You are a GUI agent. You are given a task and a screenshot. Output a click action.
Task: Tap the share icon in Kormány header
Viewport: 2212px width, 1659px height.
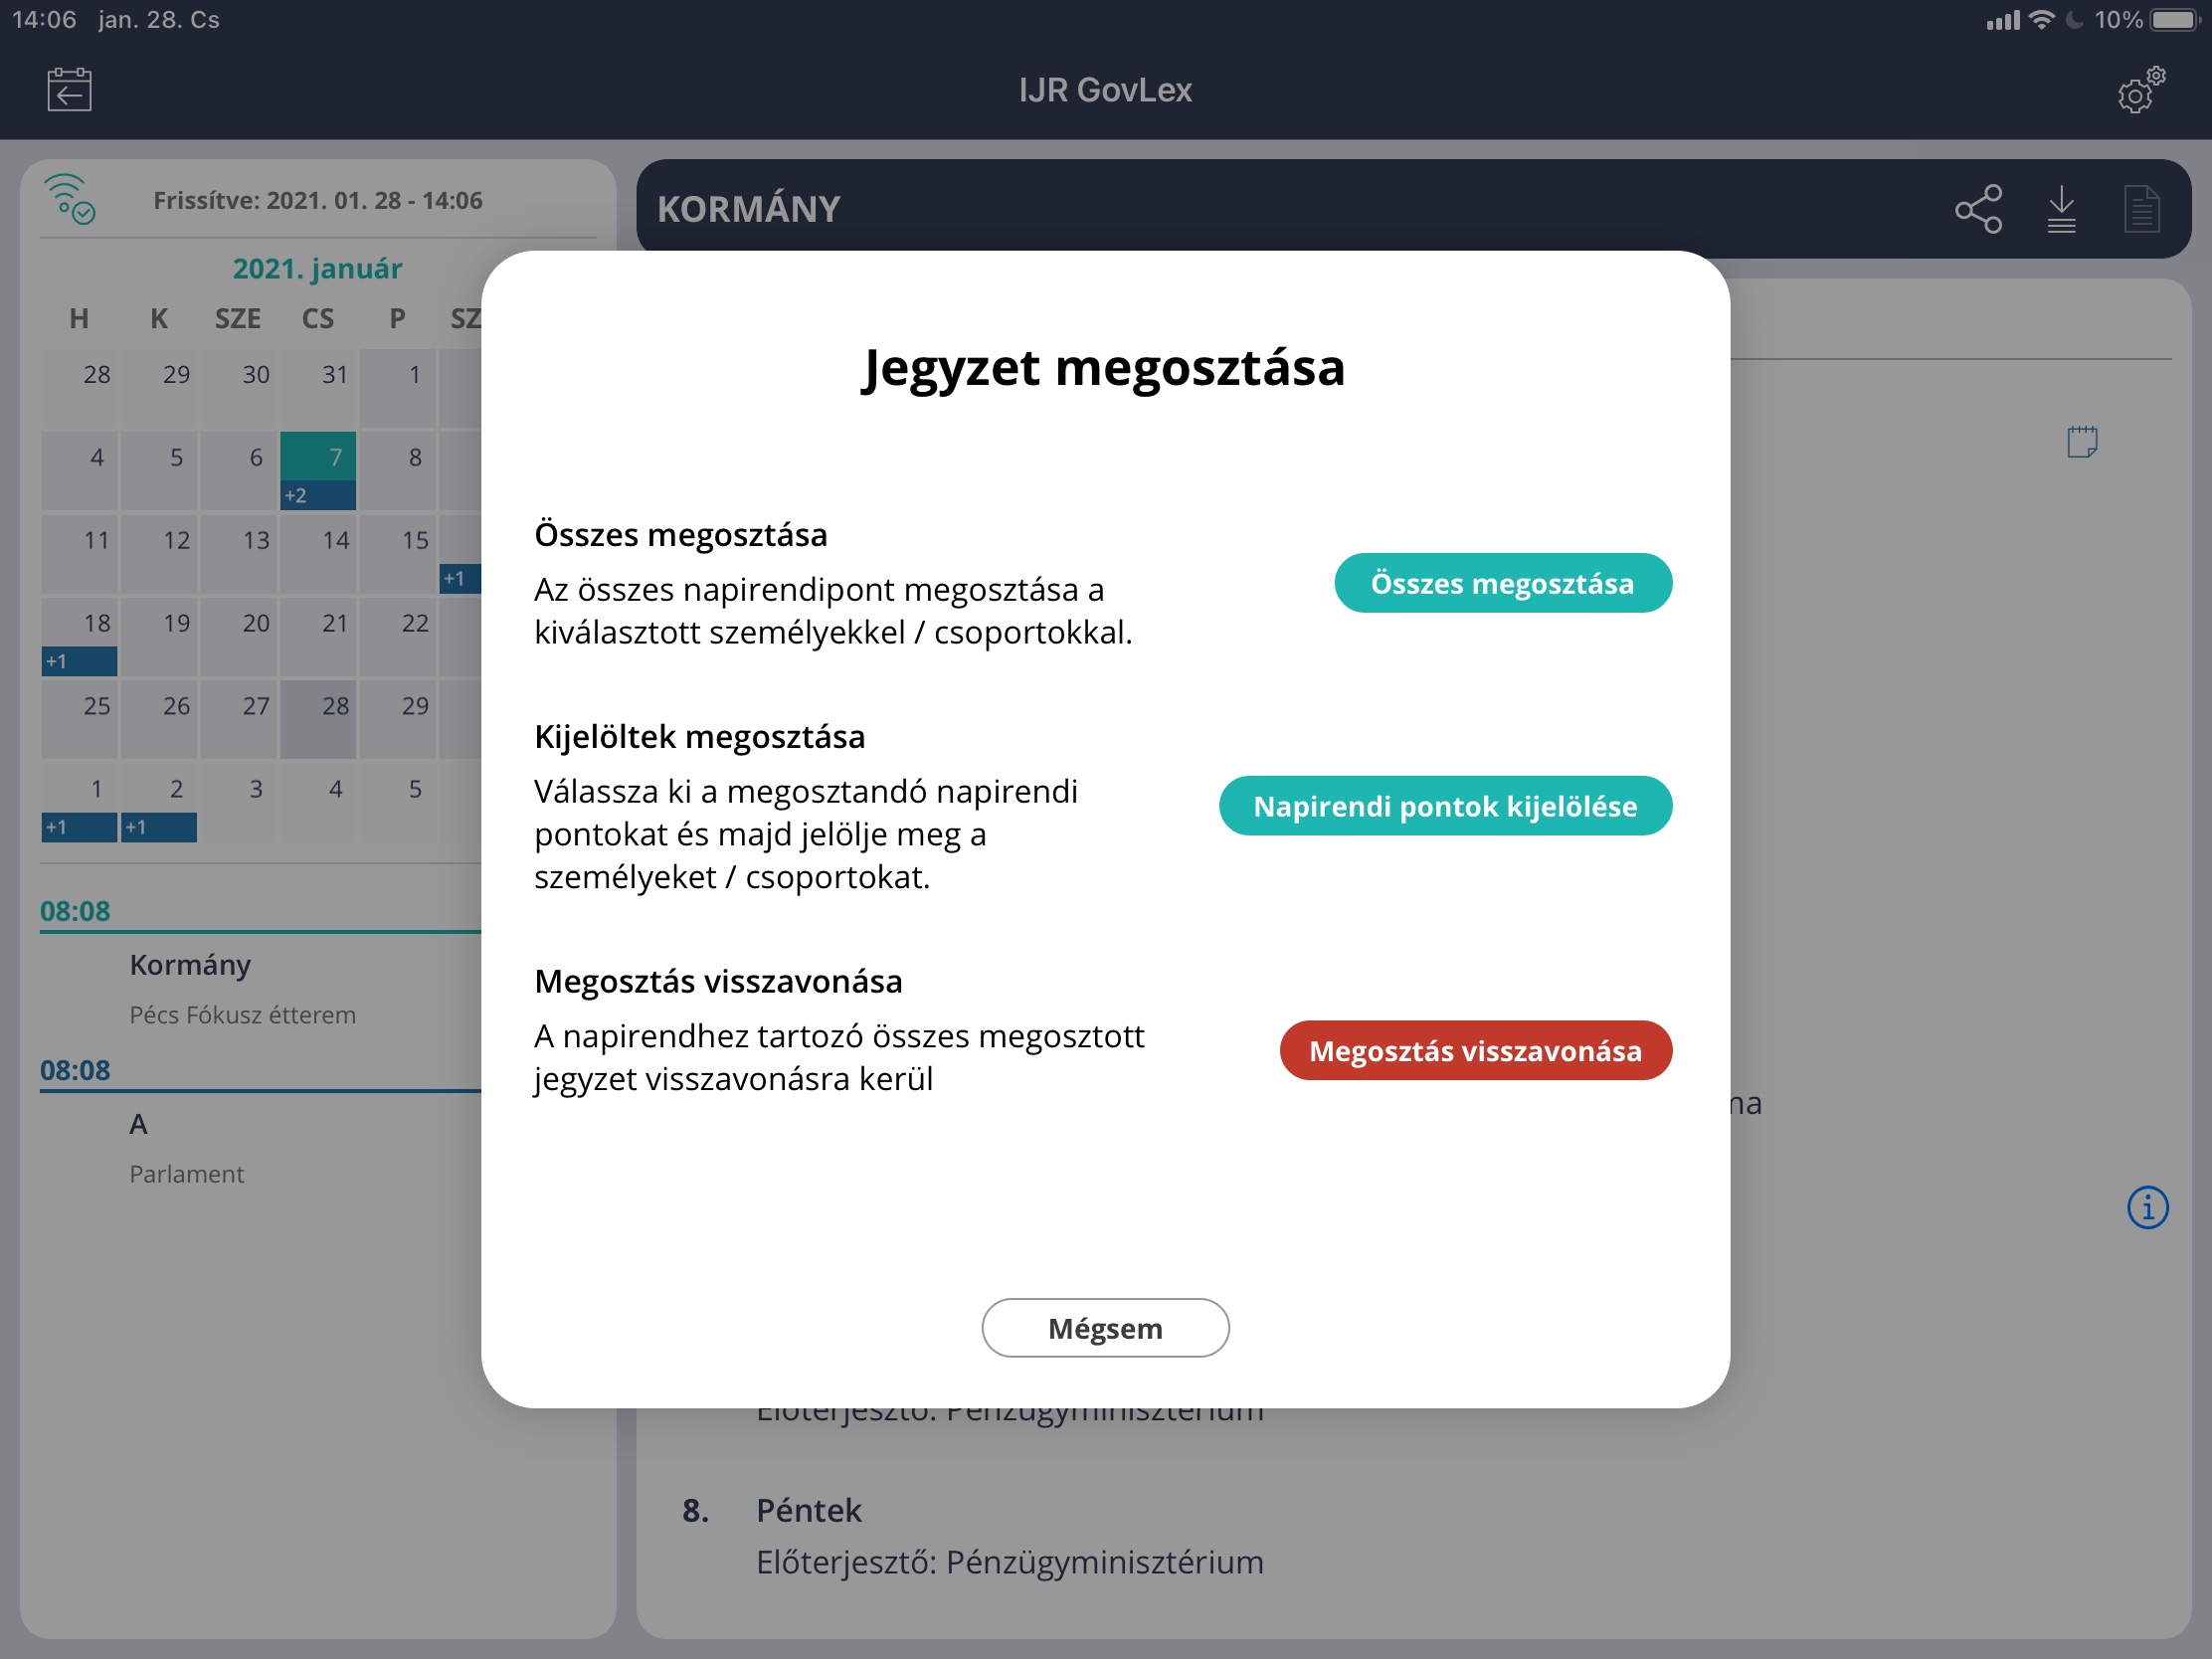(1978, 209)
